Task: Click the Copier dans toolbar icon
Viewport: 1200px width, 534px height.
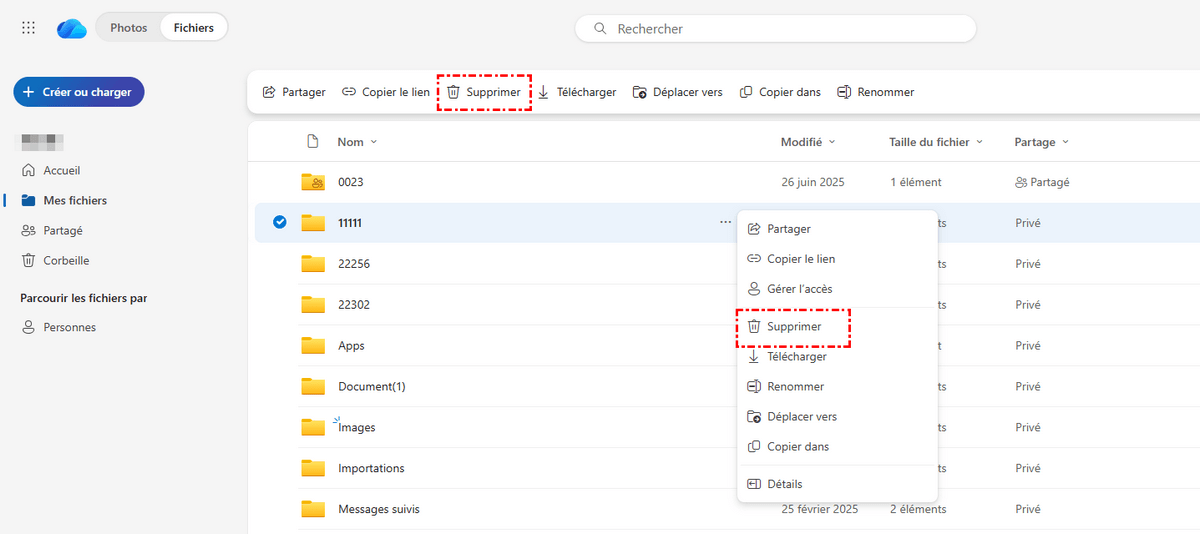Action: tap(746, 92)
